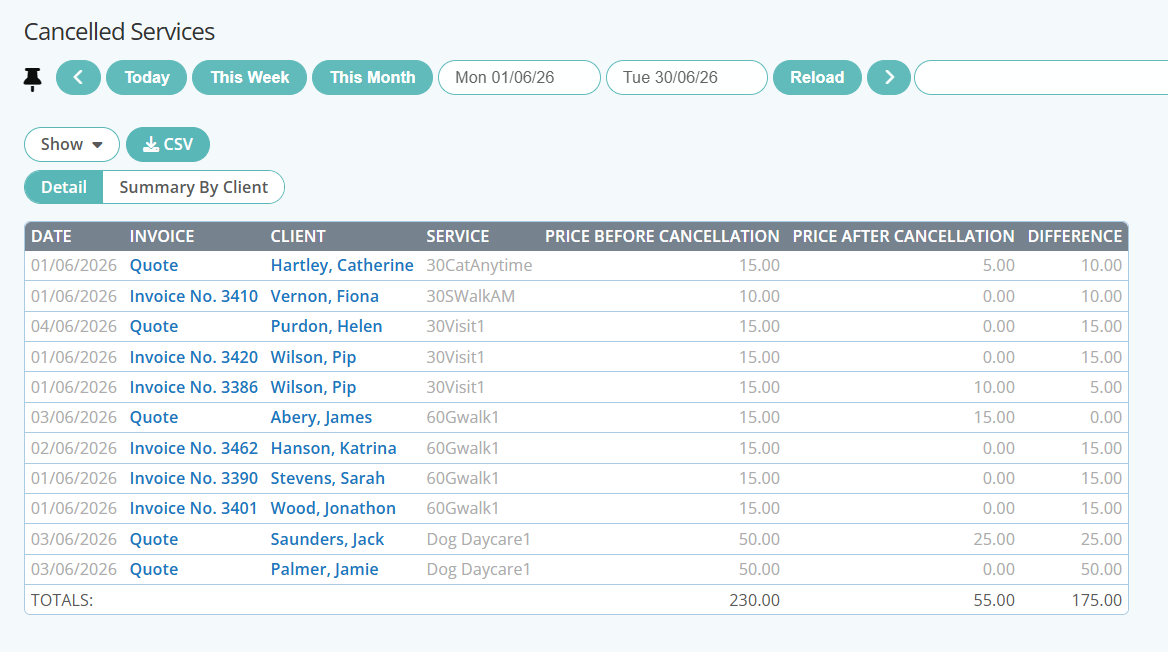Image resolution: width=1168 pixels, height=652 pixels.
Task: Open client Saunders, Jack
Action: point(328,539)
